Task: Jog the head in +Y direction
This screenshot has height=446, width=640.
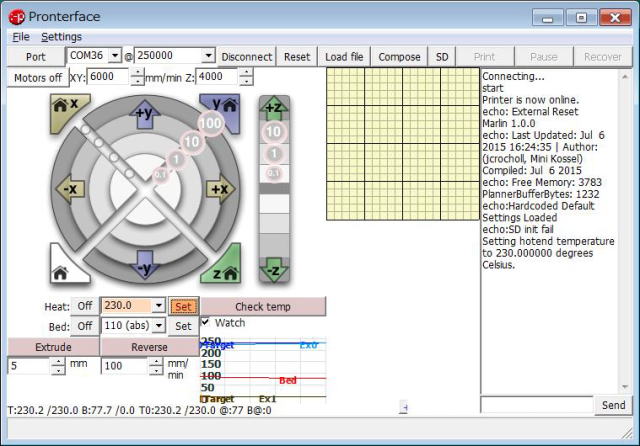Action: (145, 113)
